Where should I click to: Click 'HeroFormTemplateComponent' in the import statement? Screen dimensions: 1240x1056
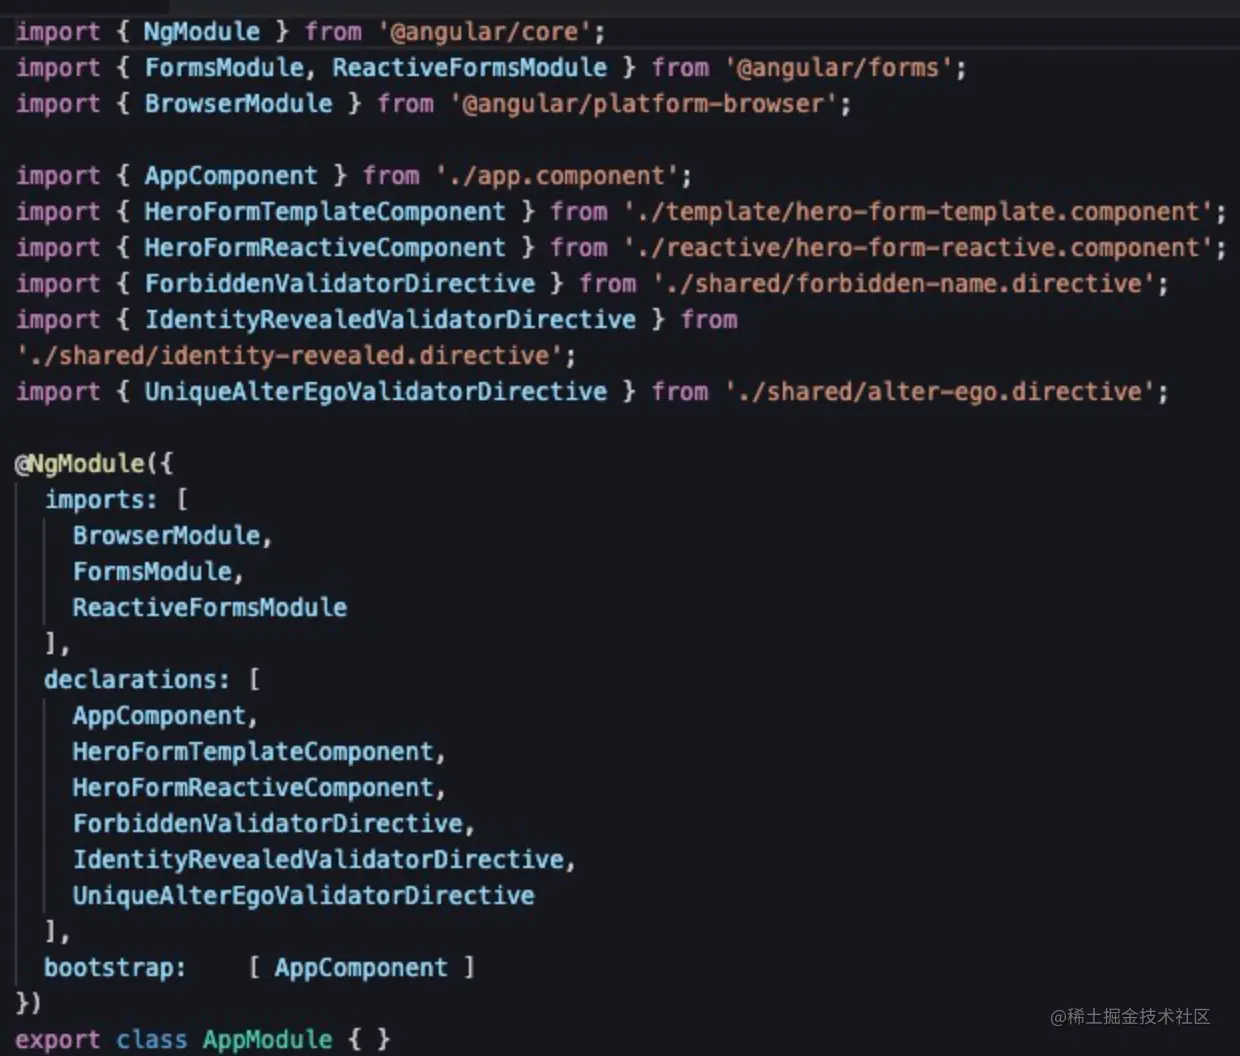pos(325,212)
